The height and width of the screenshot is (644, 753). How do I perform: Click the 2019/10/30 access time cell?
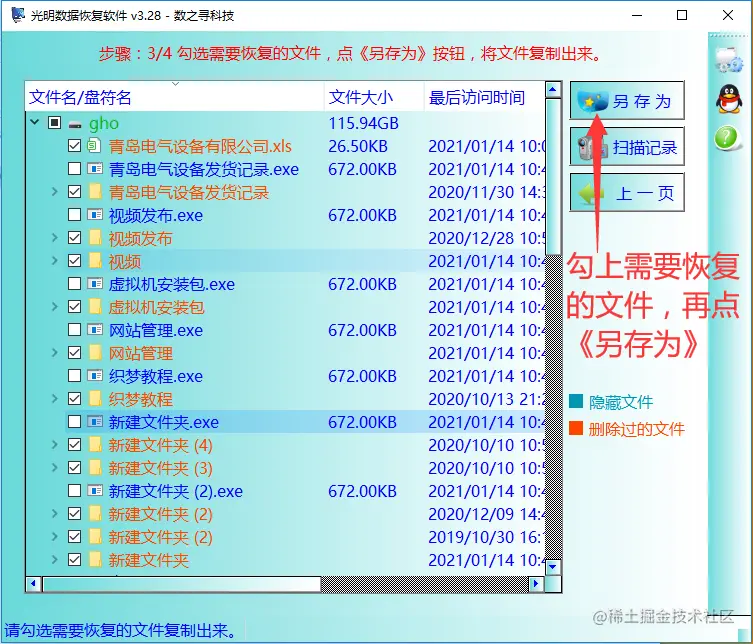click(x=486, y=537)
